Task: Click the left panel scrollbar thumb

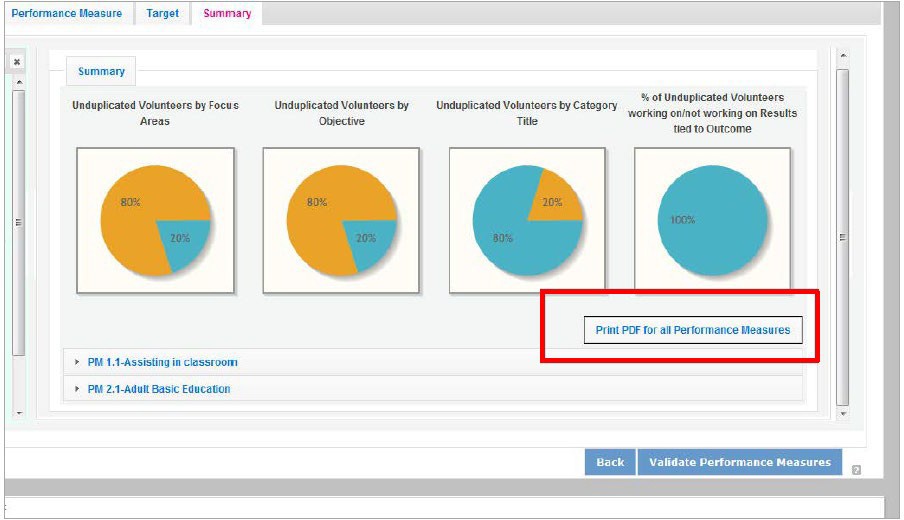Action: tap(19, 223)
